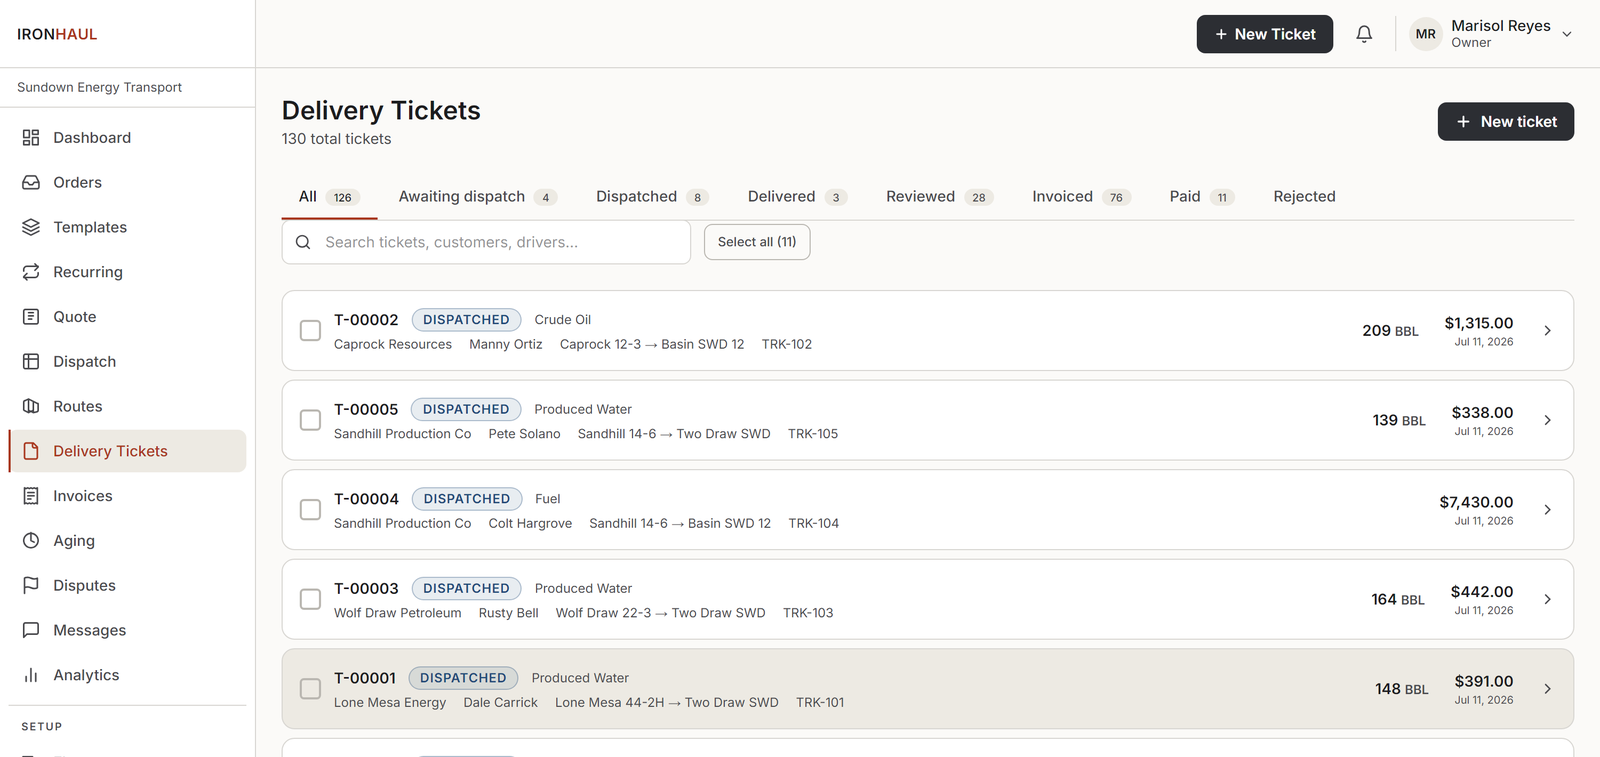
Task: Navigate to Invoices link
Action: tap(127, 496)
